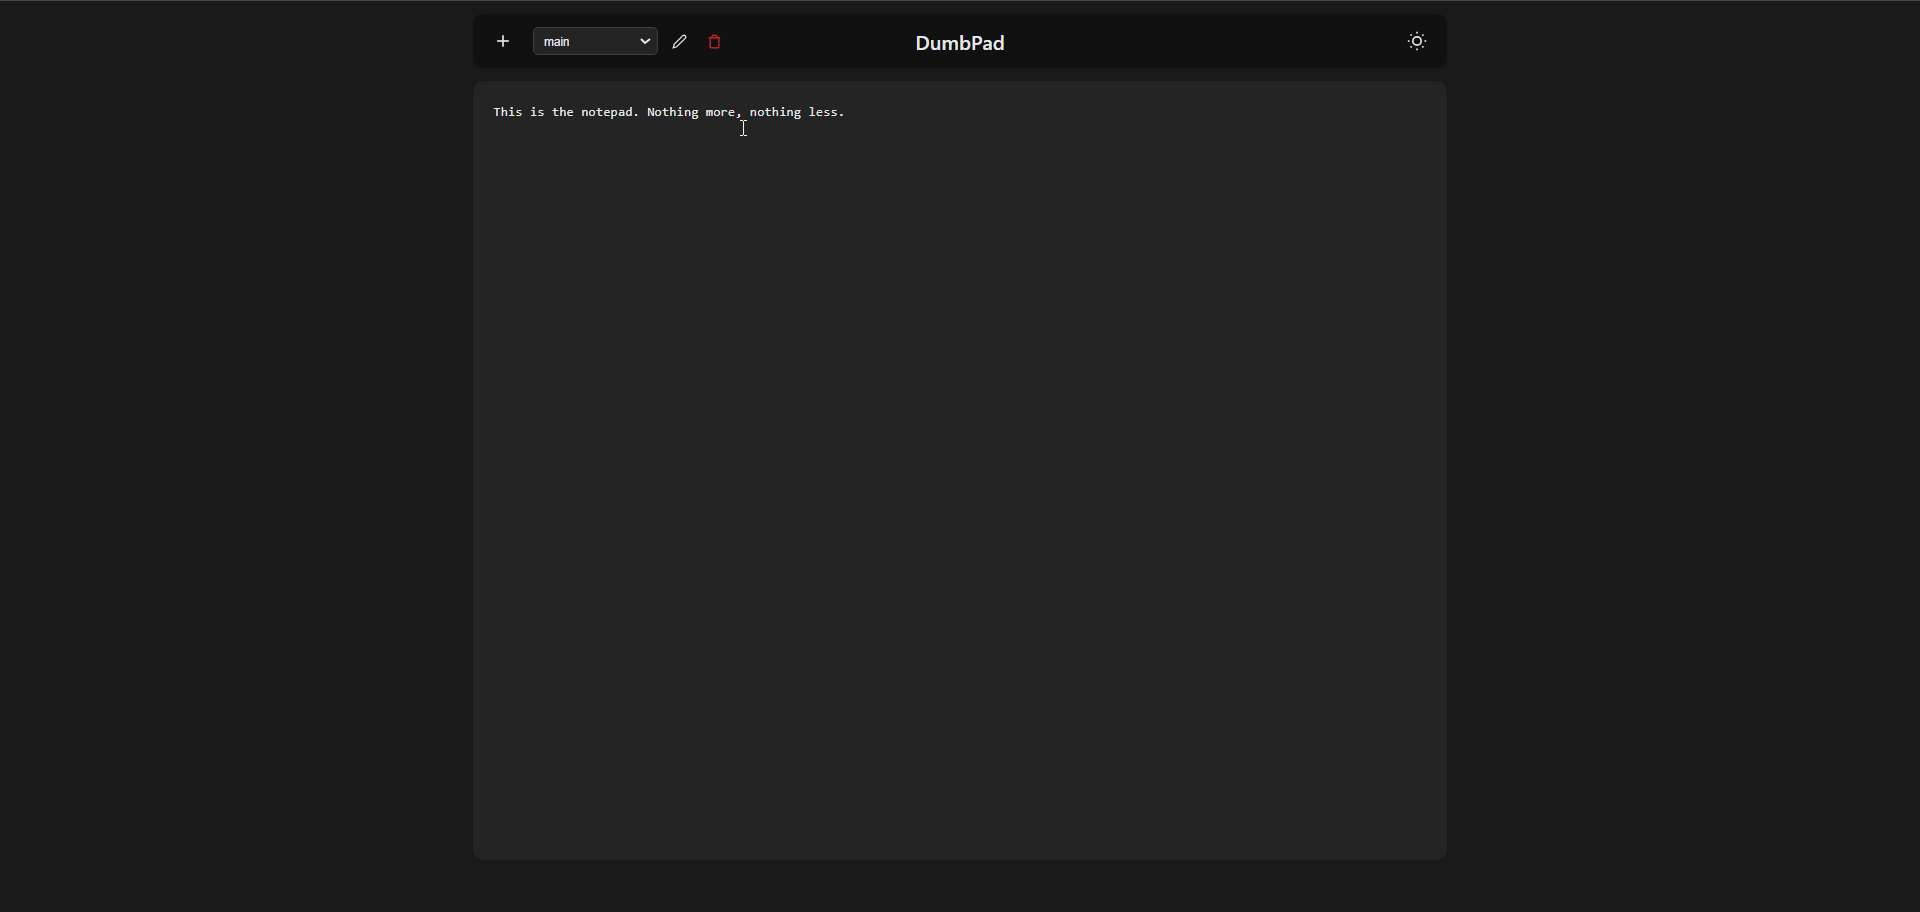1920x912 pixels.
Task: Delete notepad with red trash icon
Action: 715,42
